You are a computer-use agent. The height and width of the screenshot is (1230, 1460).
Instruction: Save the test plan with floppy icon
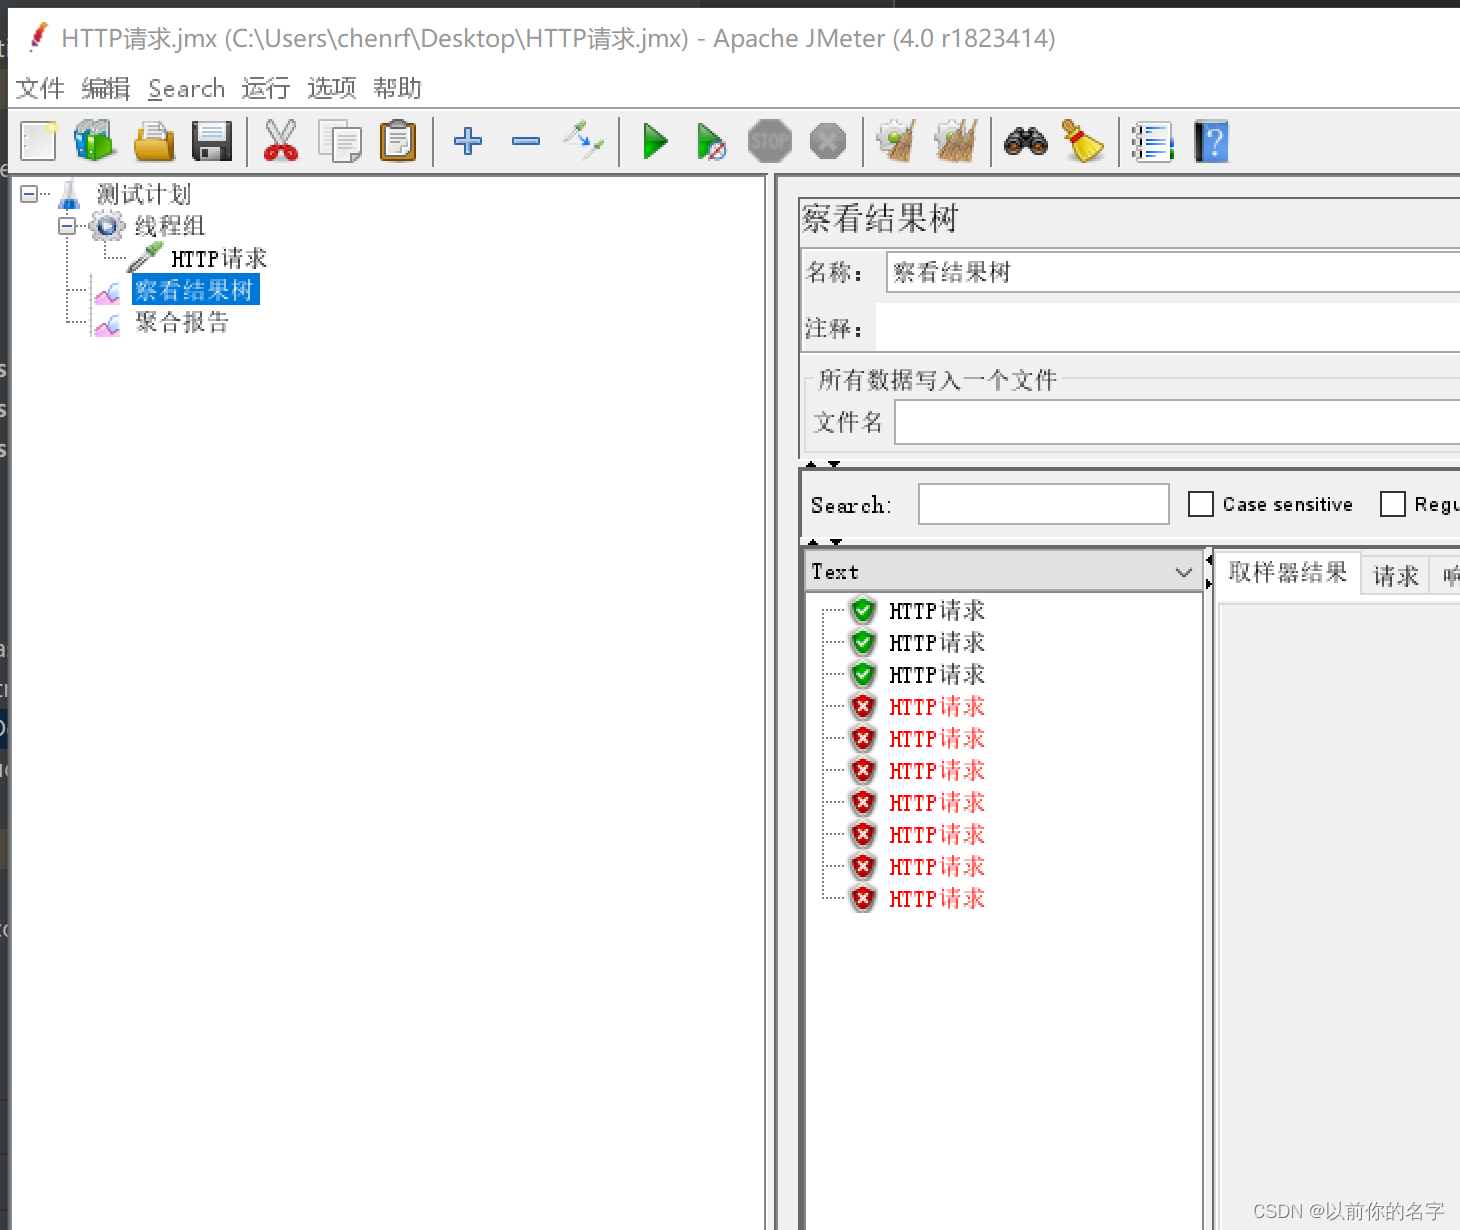[x=212, y=141]
